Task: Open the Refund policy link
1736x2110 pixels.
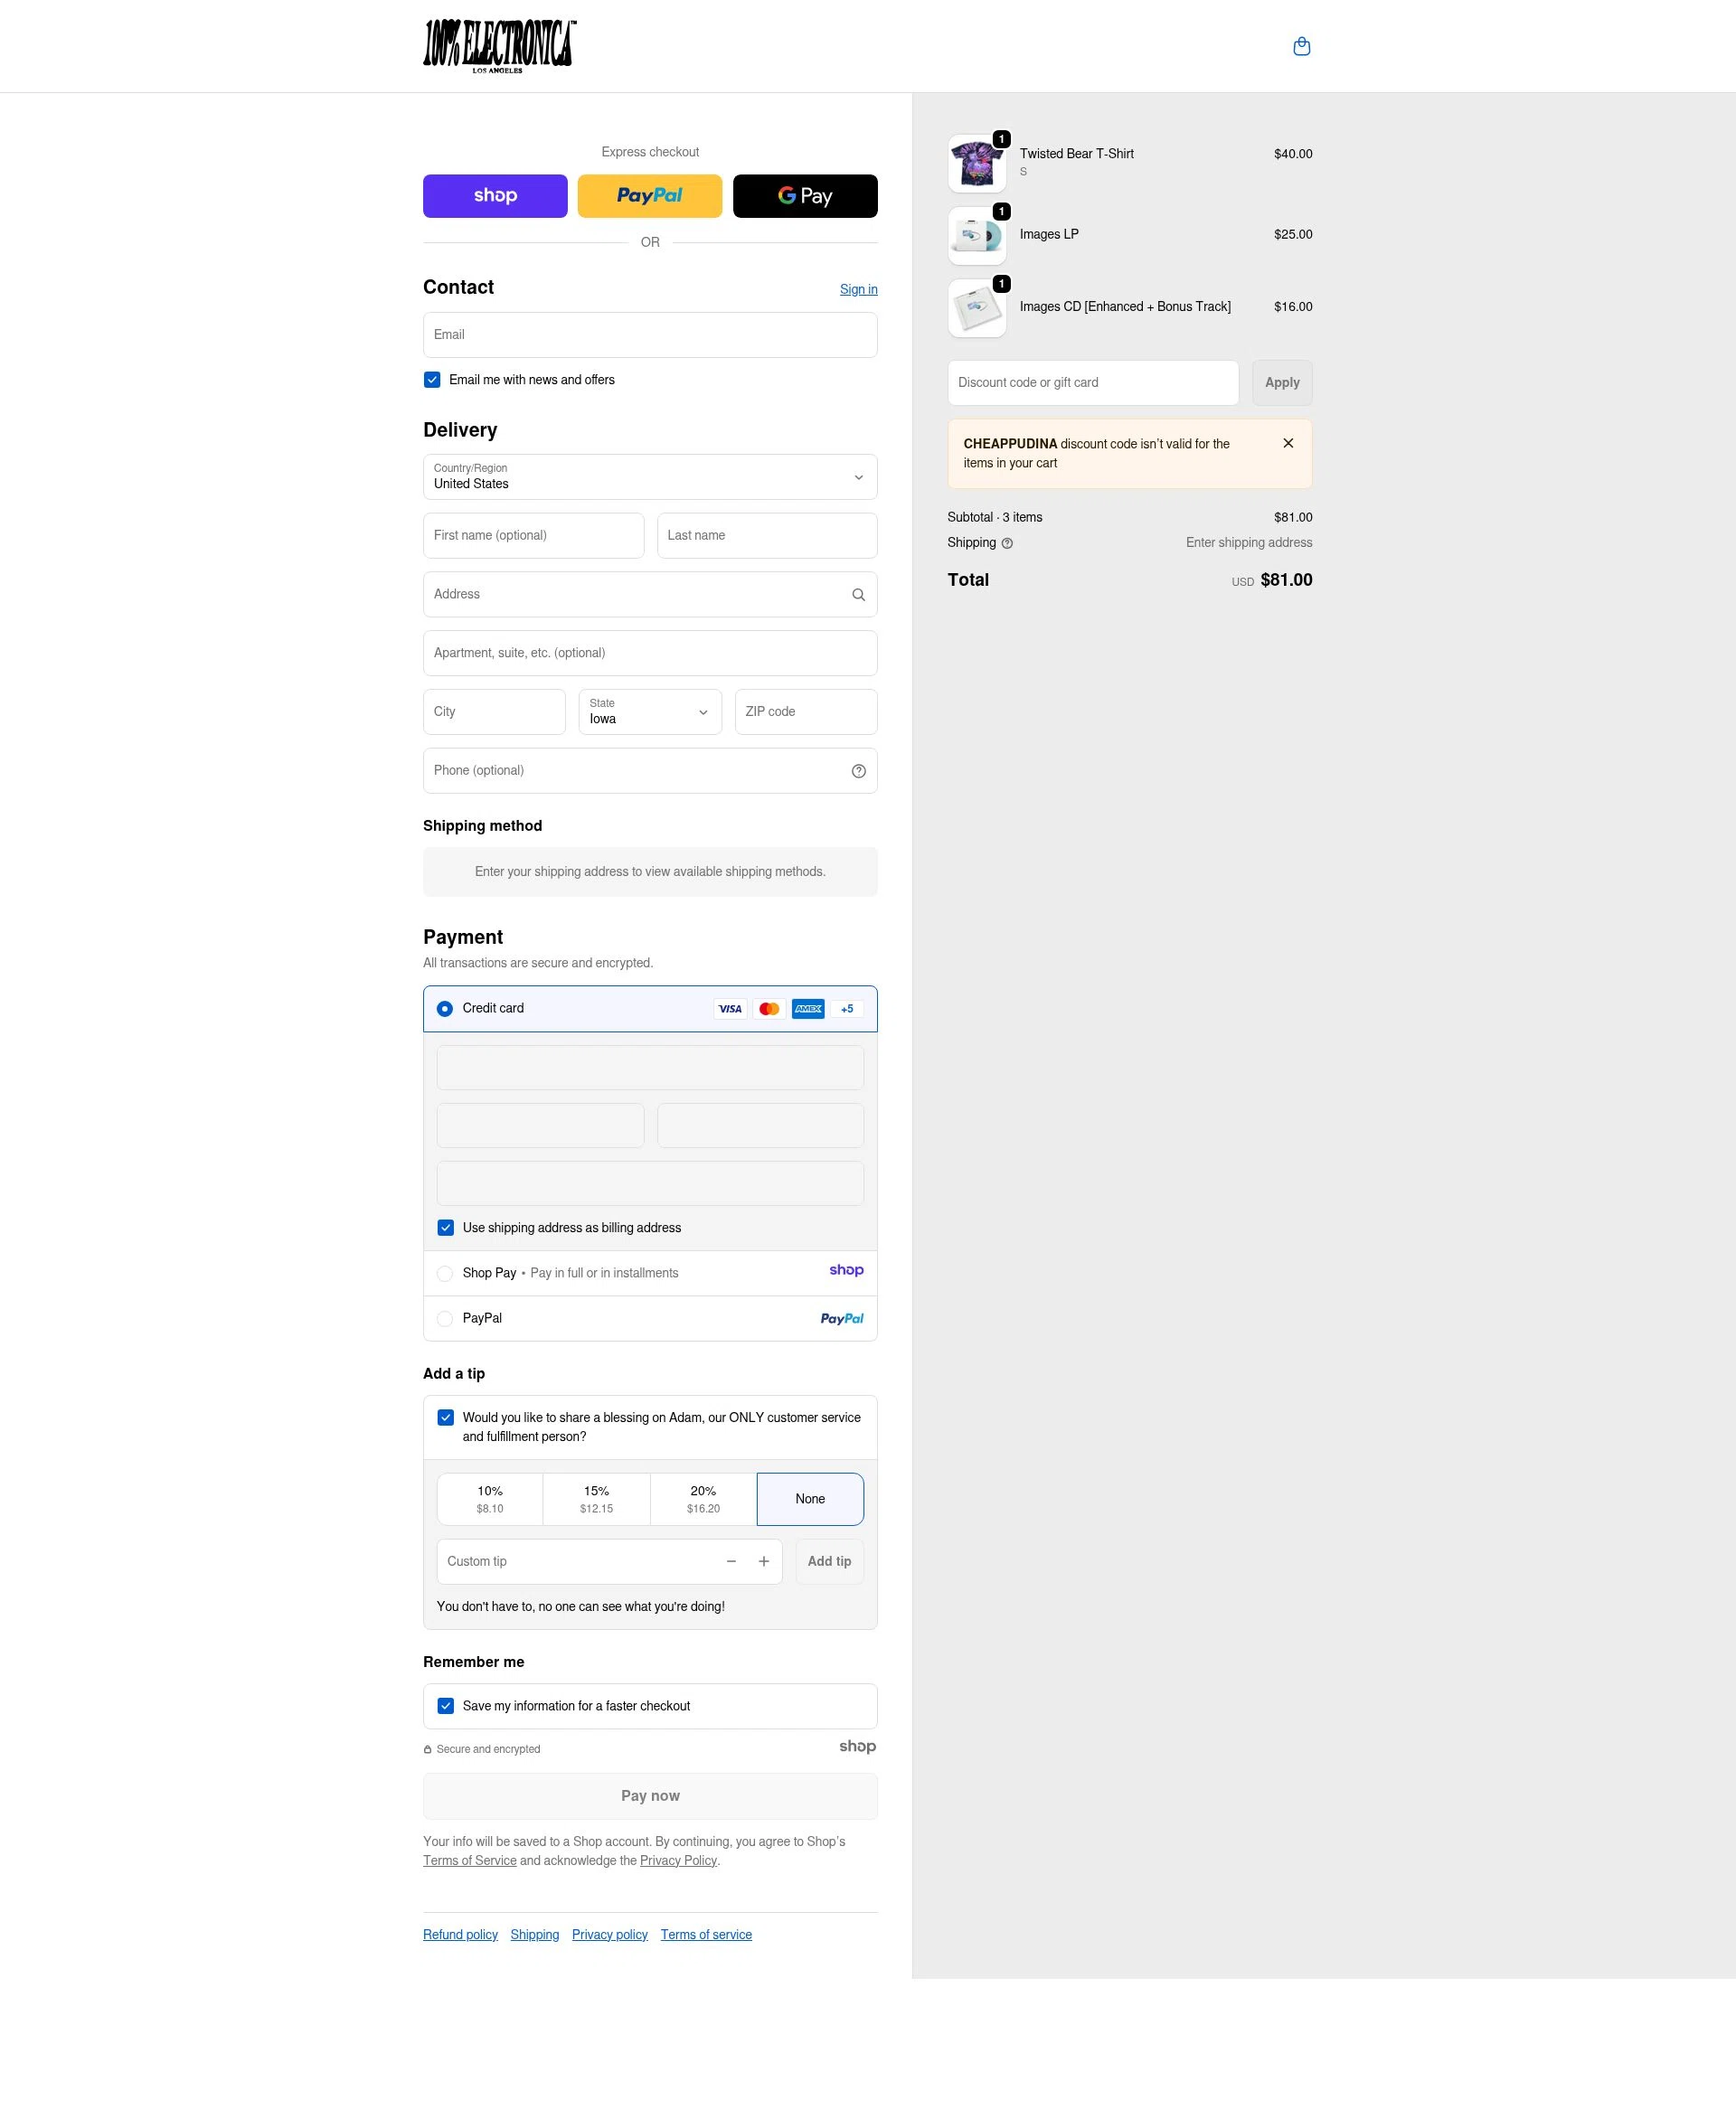Action: pyautogui.click(x=459, y=1934)
